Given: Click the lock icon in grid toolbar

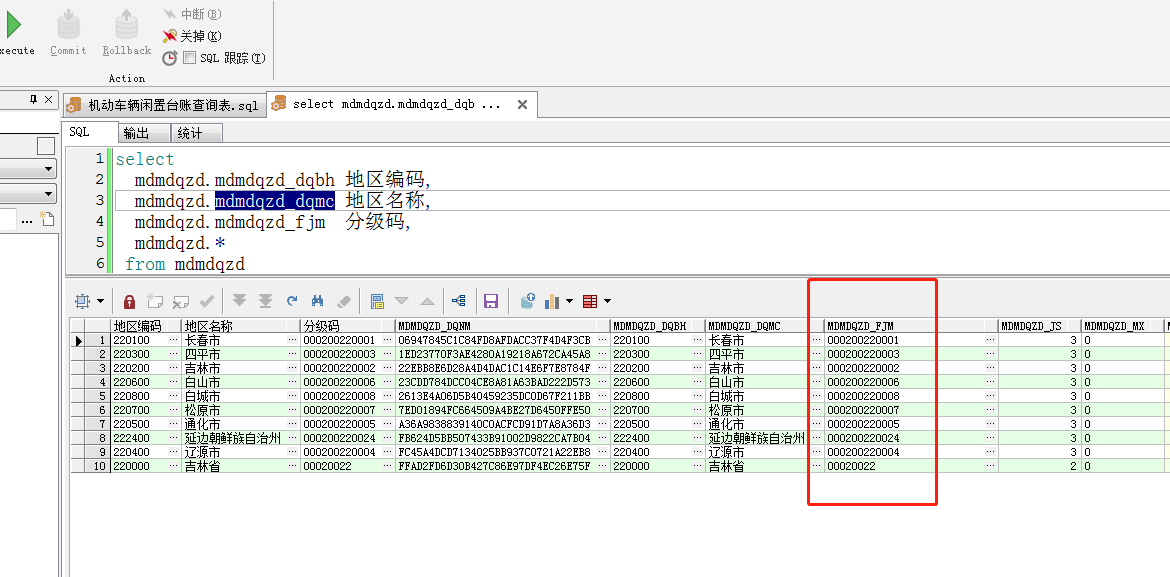Looking at the screenshot, I should pos(129,301).
